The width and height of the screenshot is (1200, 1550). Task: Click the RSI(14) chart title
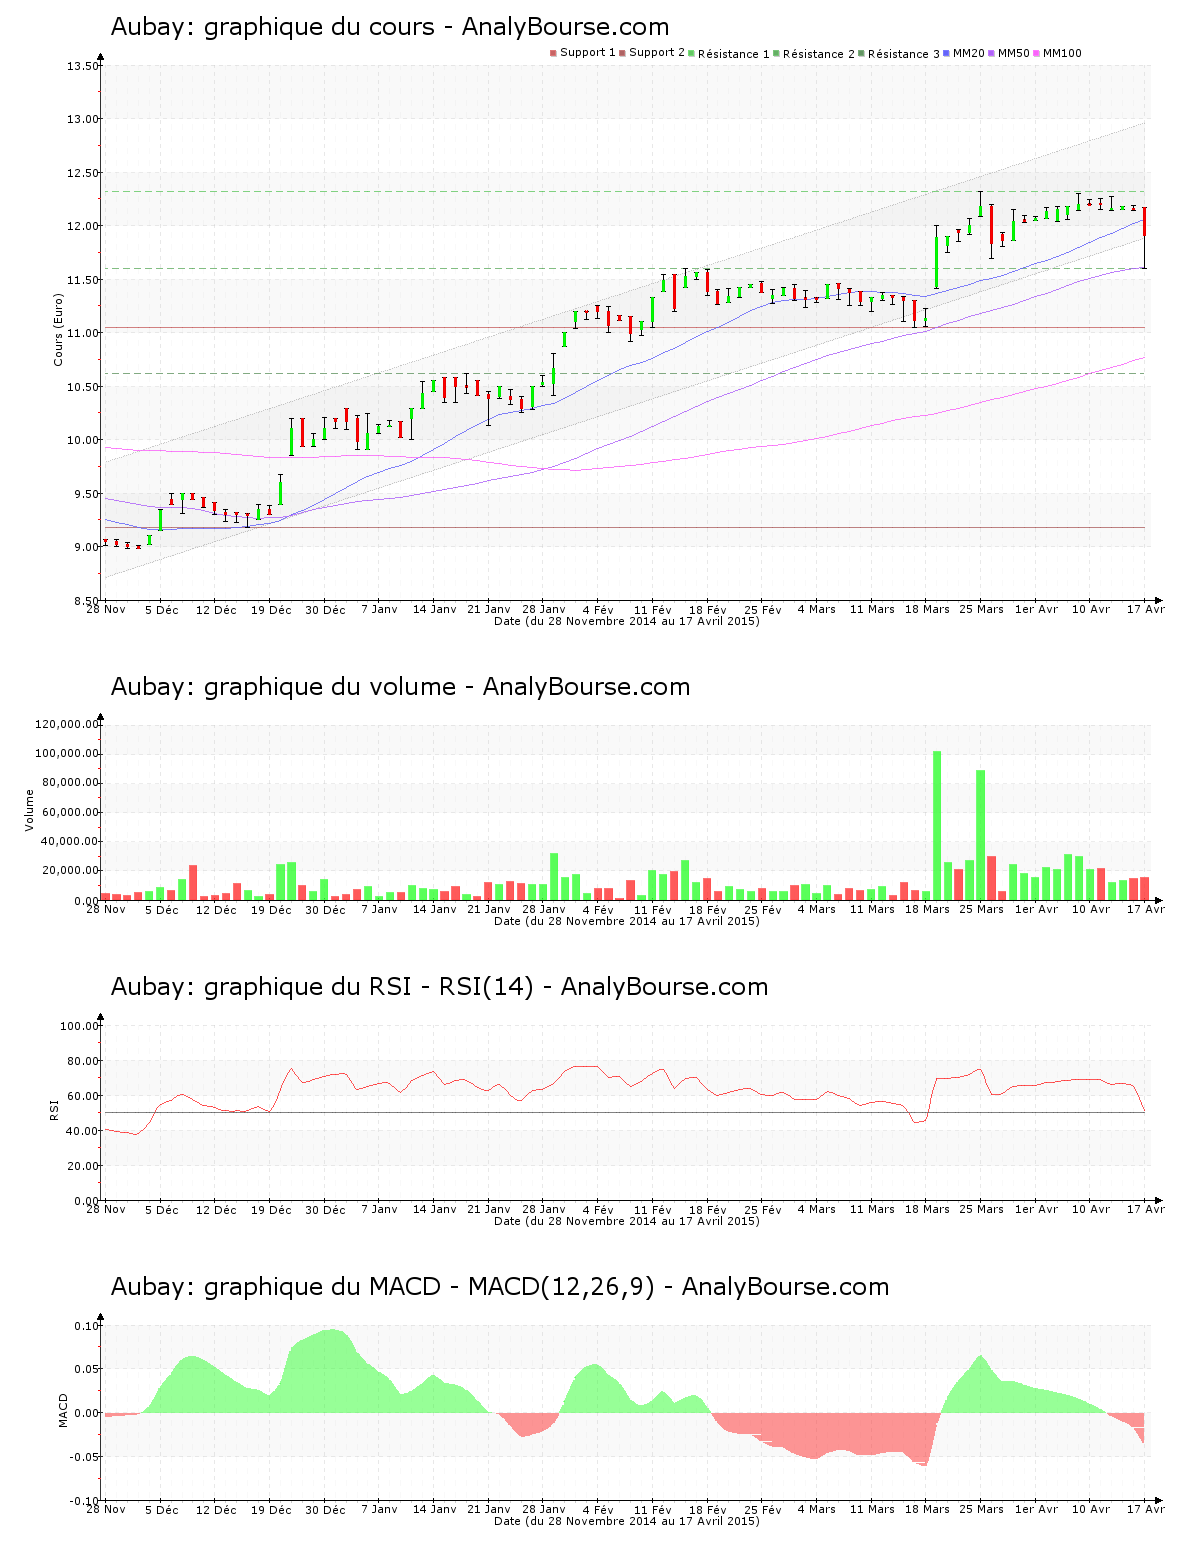(x=439, y=987)
